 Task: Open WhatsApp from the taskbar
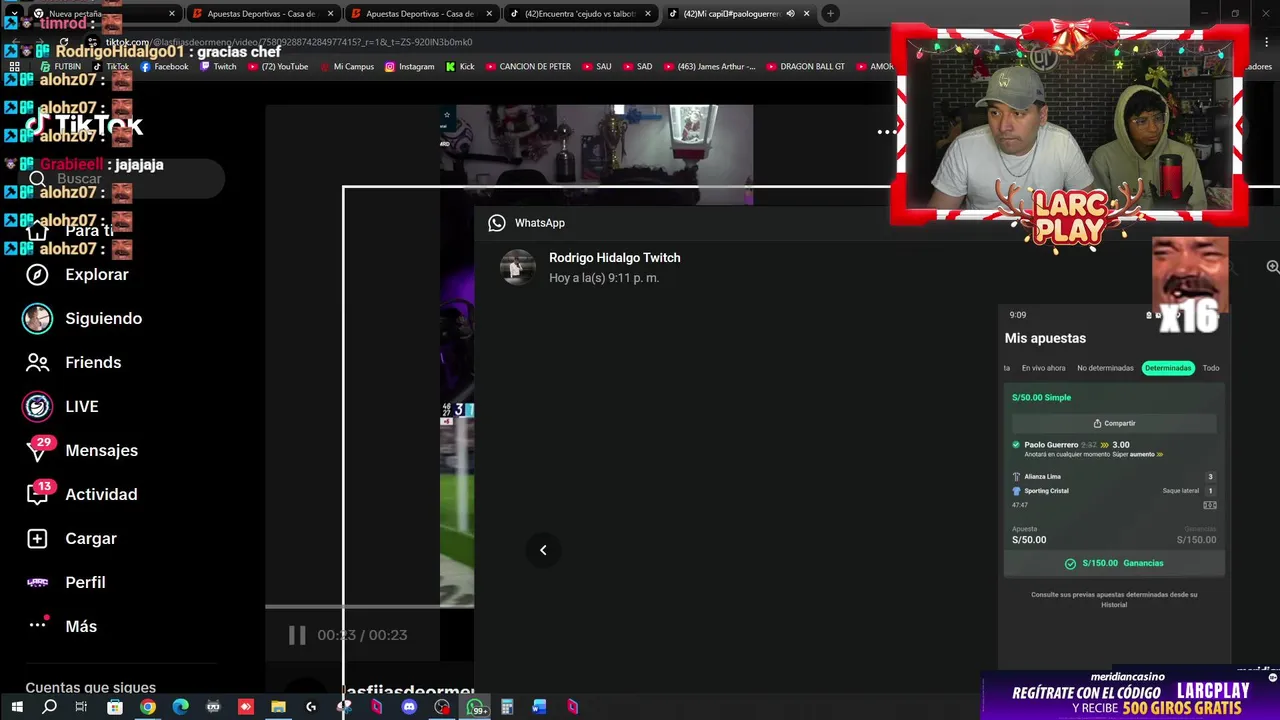475,707
